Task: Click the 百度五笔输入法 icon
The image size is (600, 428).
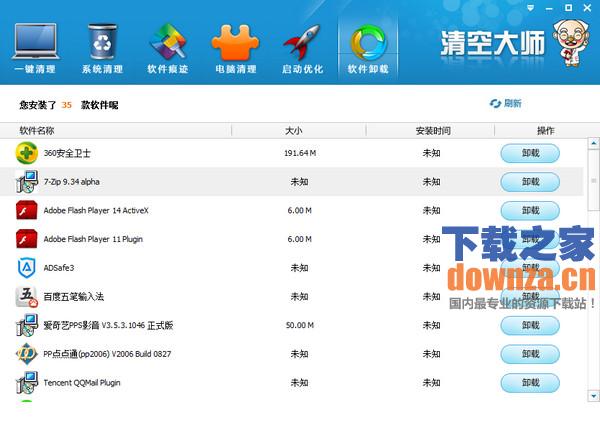Action: coord(26,296)
